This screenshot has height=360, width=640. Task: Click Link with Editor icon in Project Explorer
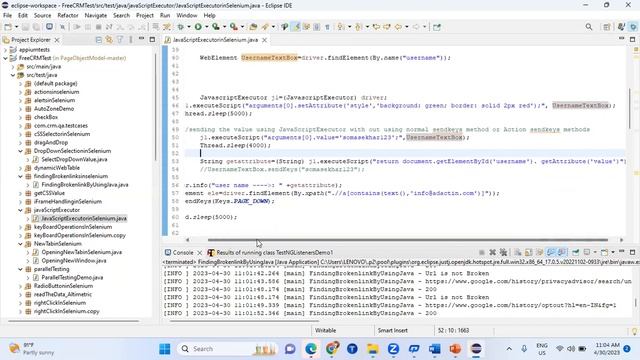[x=109, y=40]
